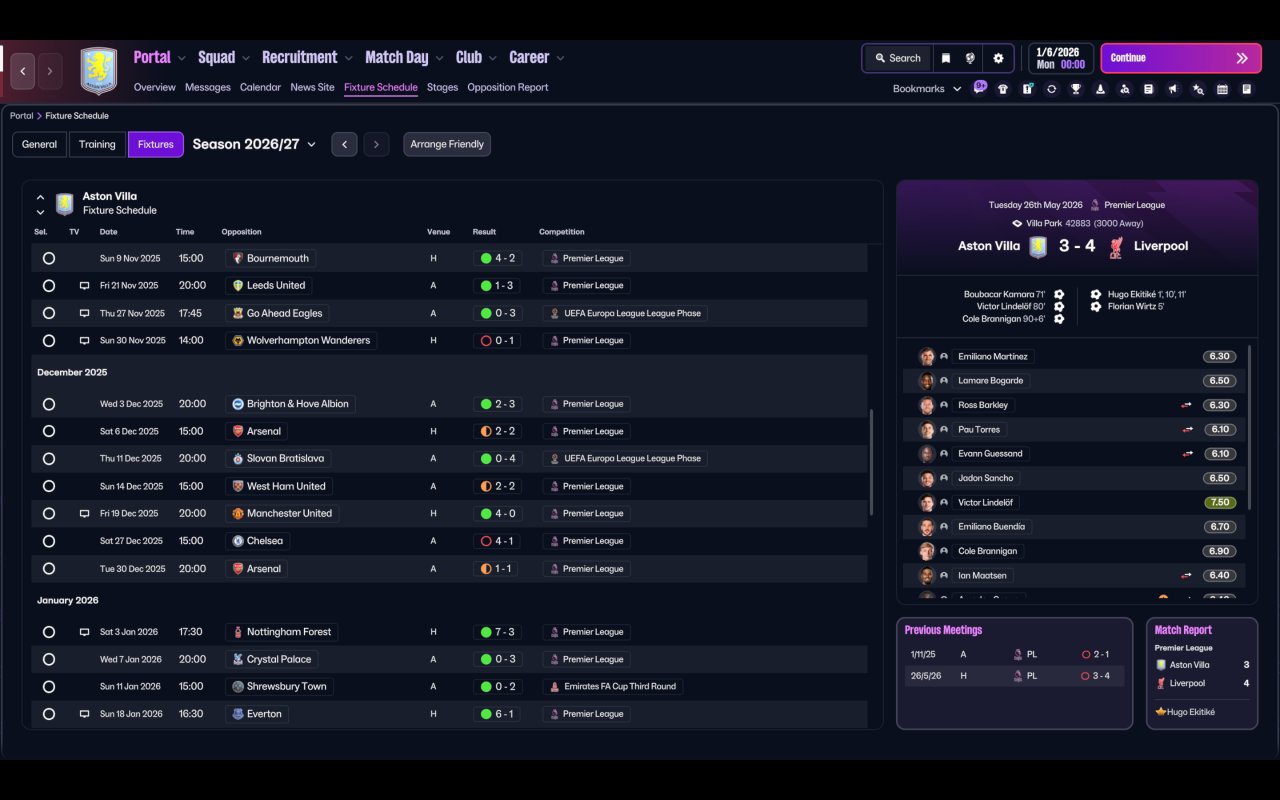Click the shirt icon in bookmarks bar
Screen dimensions: 1280x800
point(1003,89)
